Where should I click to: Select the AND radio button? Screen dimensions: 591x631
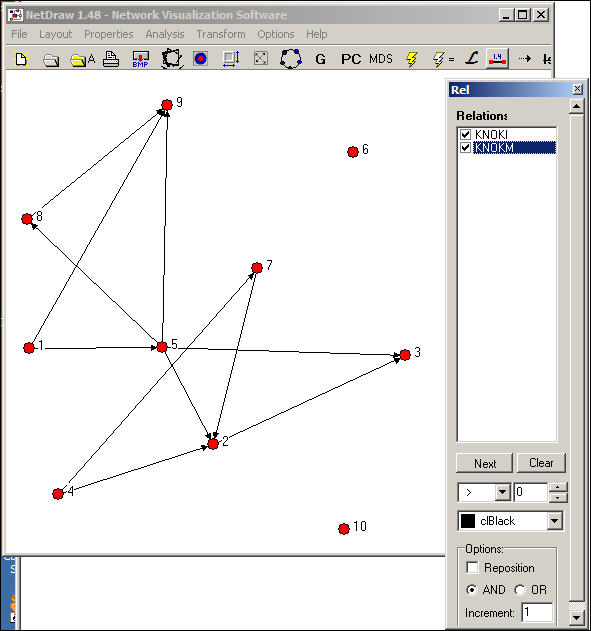point(471,590)
